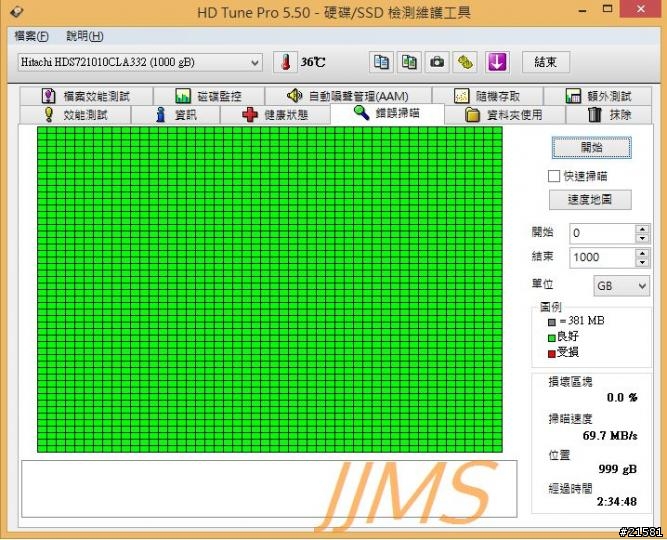Click the HD Tune app icon in title bar
Screen dimensions: 667x540
[16, 11]
